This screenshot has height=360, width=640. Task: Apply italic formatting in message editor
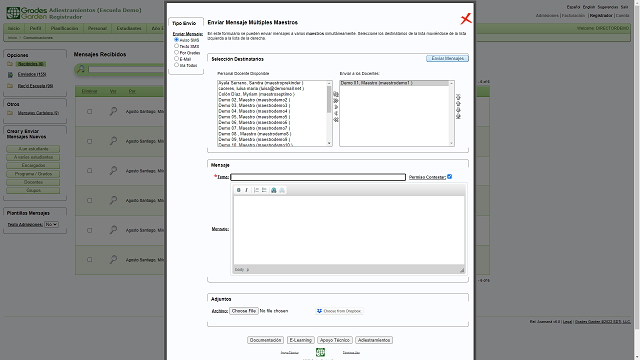pos(246,190)
